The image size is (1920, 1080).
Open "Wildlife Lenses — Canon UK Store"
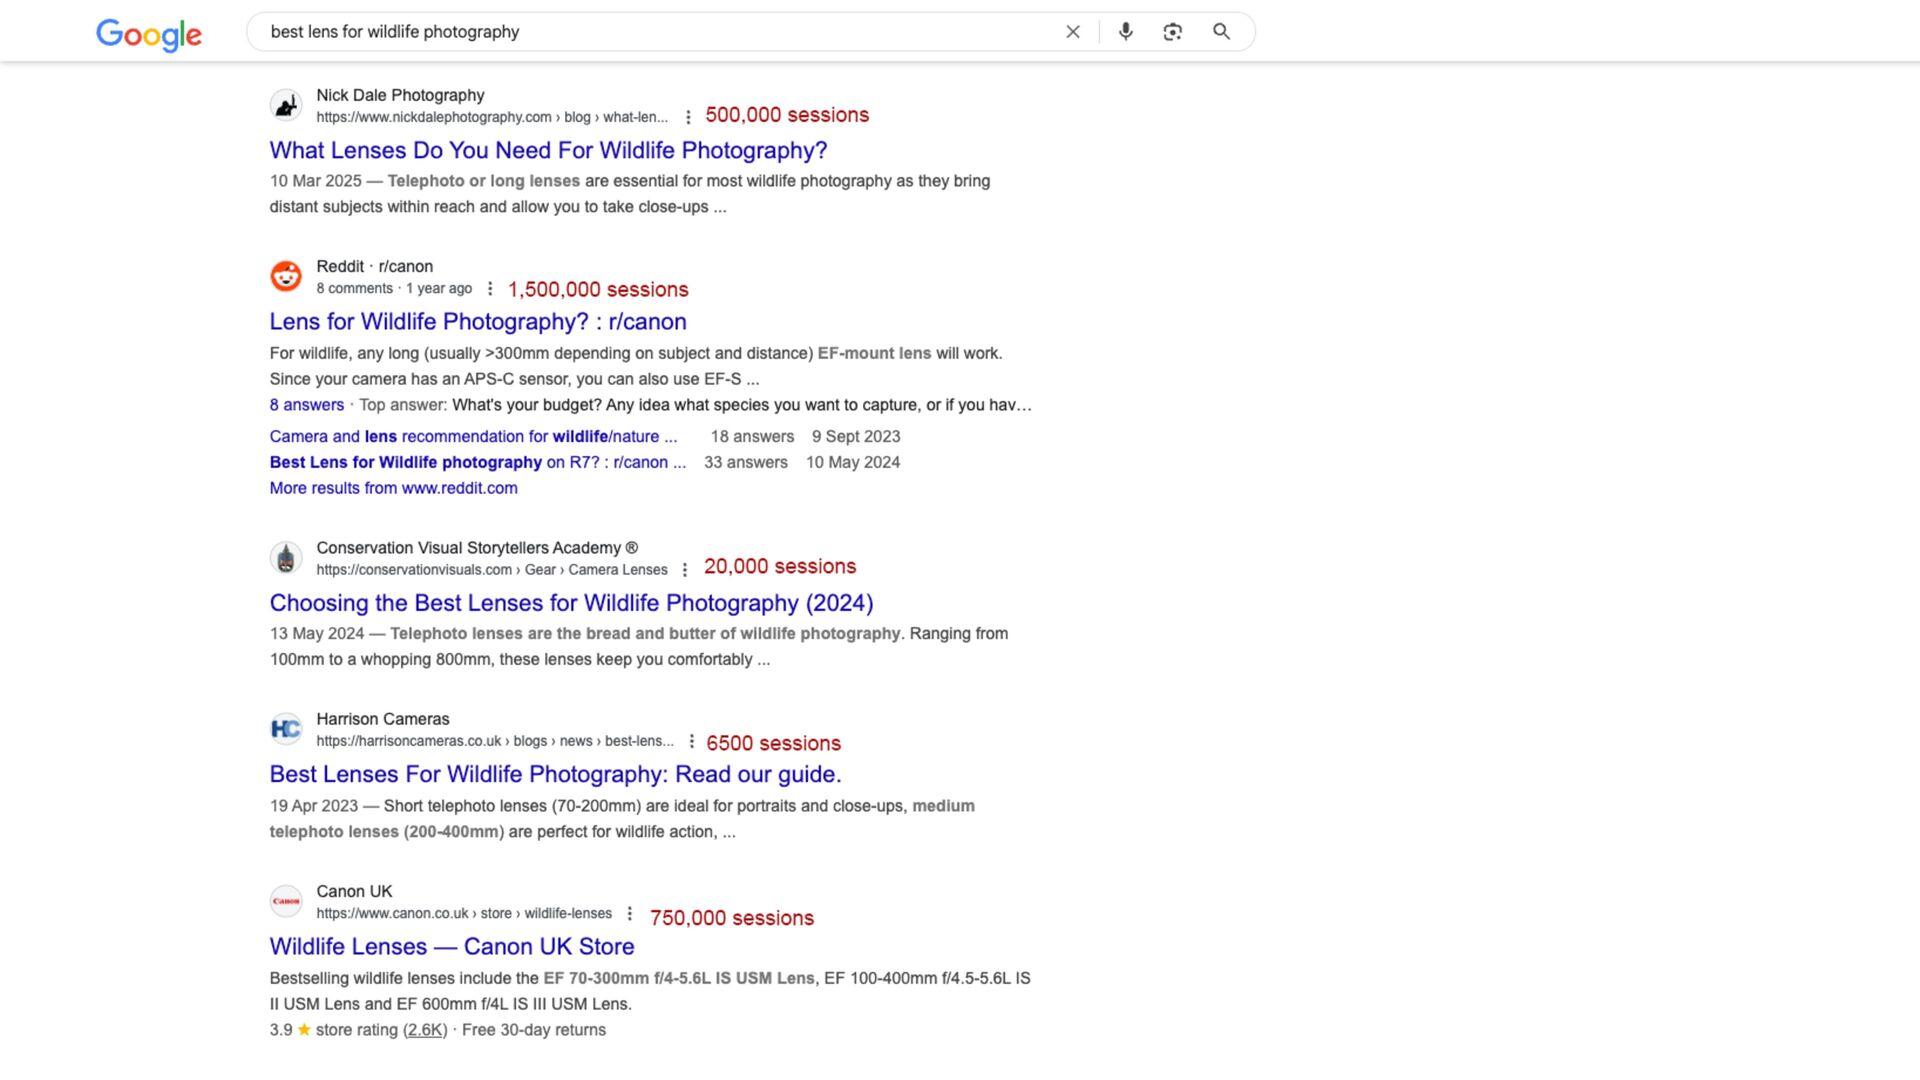452,946
